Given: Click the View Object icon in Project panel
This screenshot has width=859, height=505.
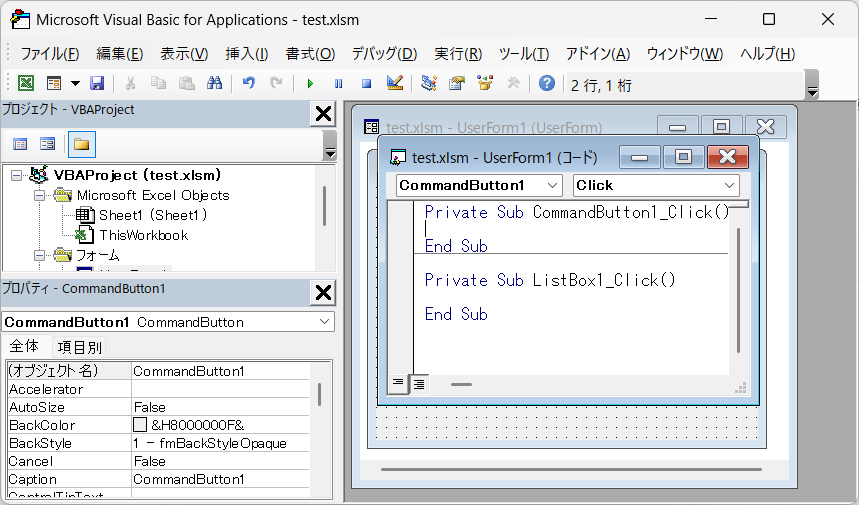Looking at the screenshot, I should (x=48, y=144).
